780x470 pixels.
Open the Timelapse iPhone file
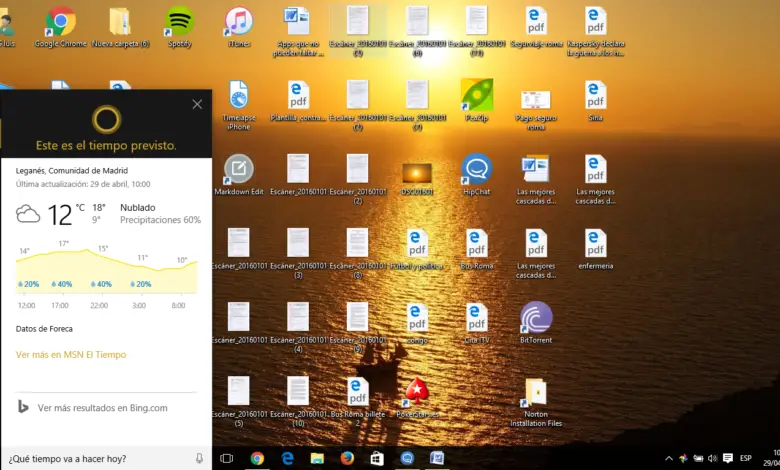[x=239, y=105]
